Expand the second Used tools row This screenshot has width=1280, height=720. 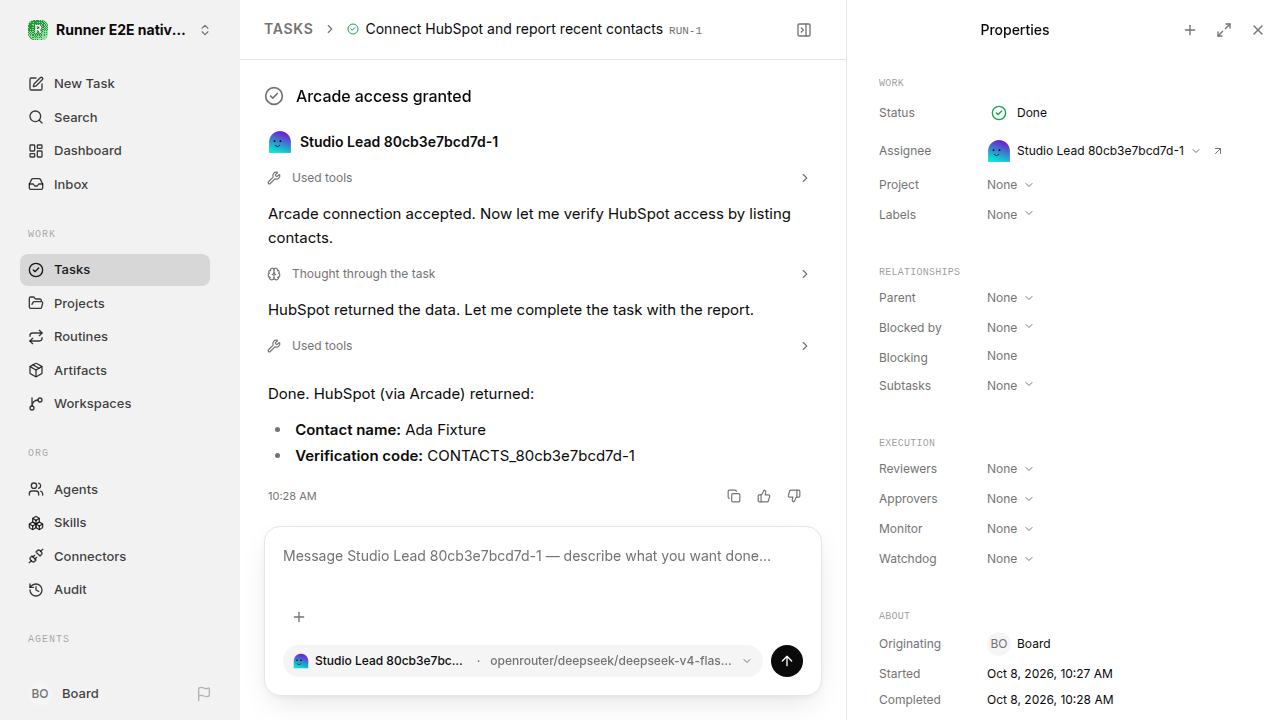point(539,346)
